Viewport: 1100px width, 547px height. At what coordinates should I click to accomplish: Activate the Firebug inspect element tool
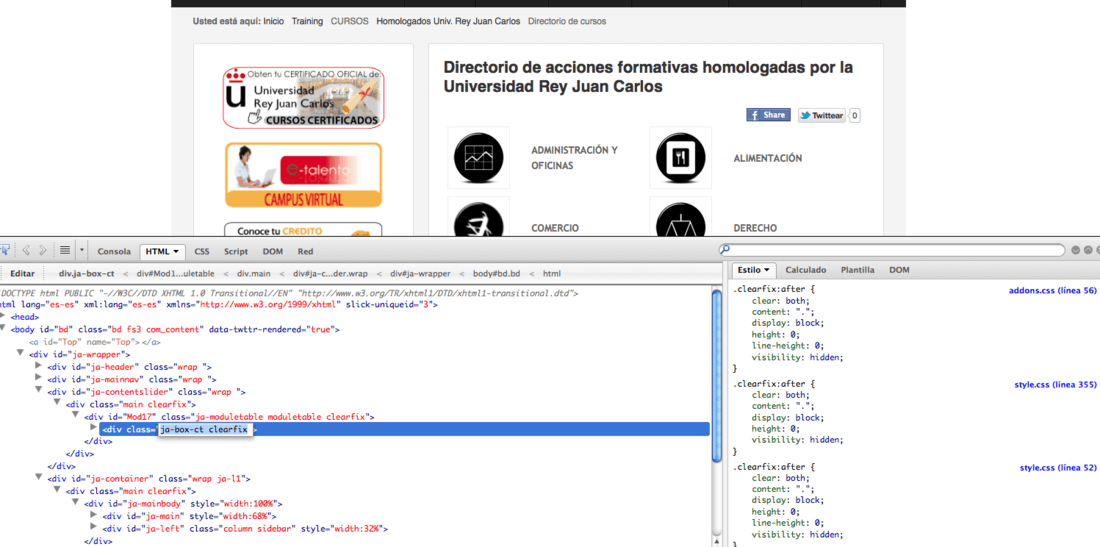[4, 250]
